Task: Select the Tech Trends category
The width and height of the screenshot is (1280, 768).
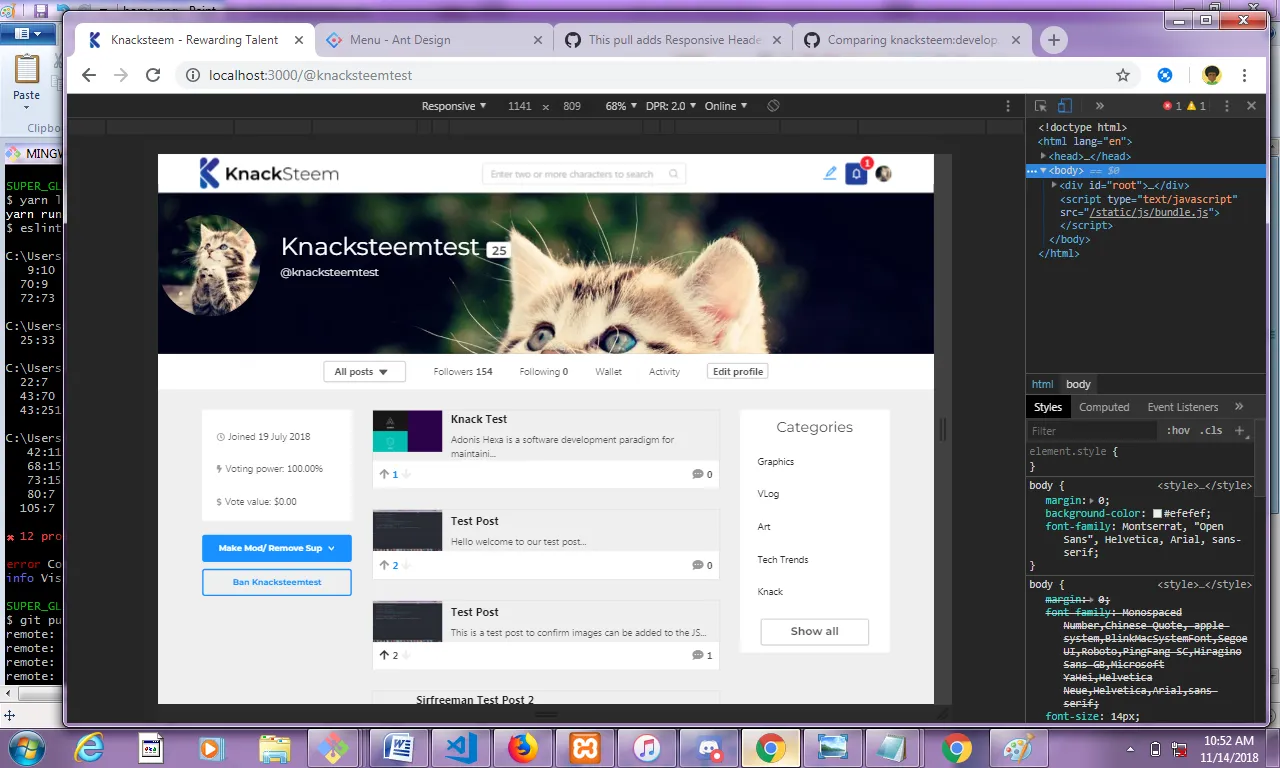Action: click(x=783, y=560)
